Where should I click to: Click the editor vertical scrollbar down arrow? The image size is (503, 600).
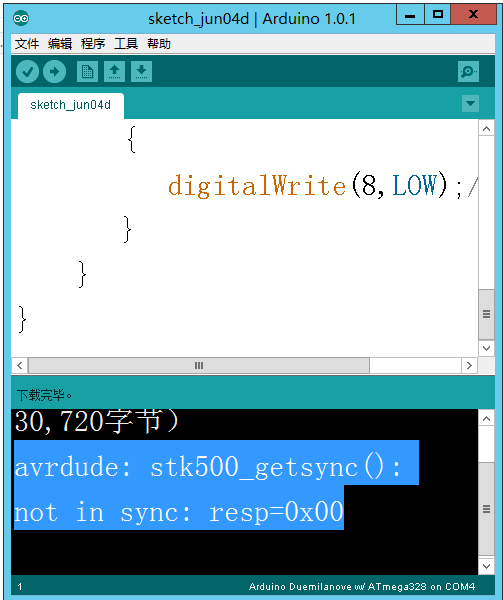(487, 348)
